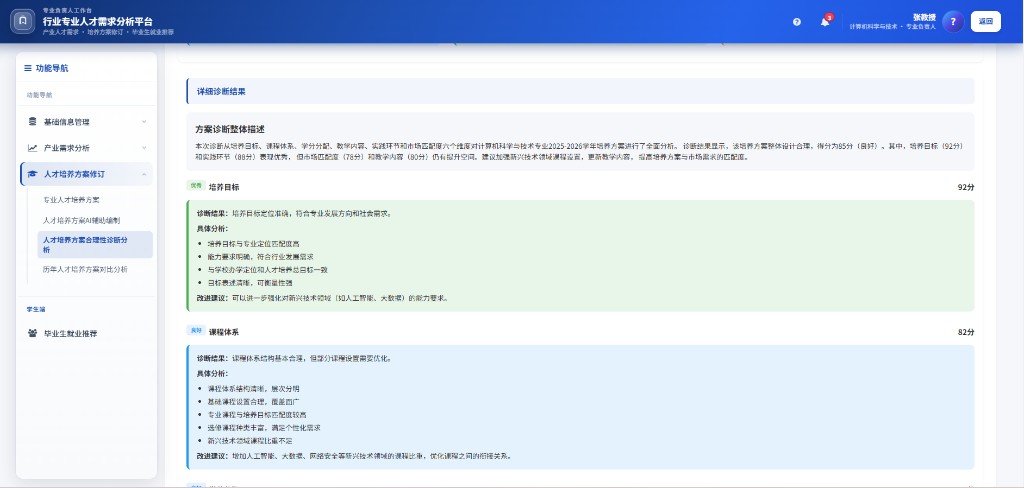Click the 产业需求分析 chart icon

tap(33, 148)
